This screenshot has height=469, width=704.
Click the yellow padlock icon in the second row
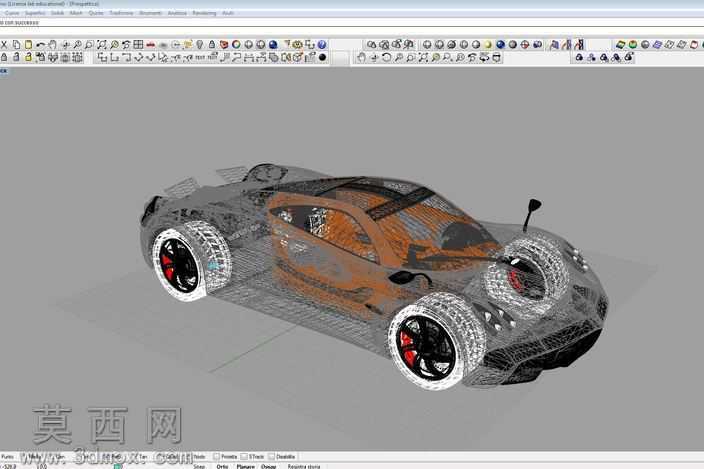[x=28, y=57]
